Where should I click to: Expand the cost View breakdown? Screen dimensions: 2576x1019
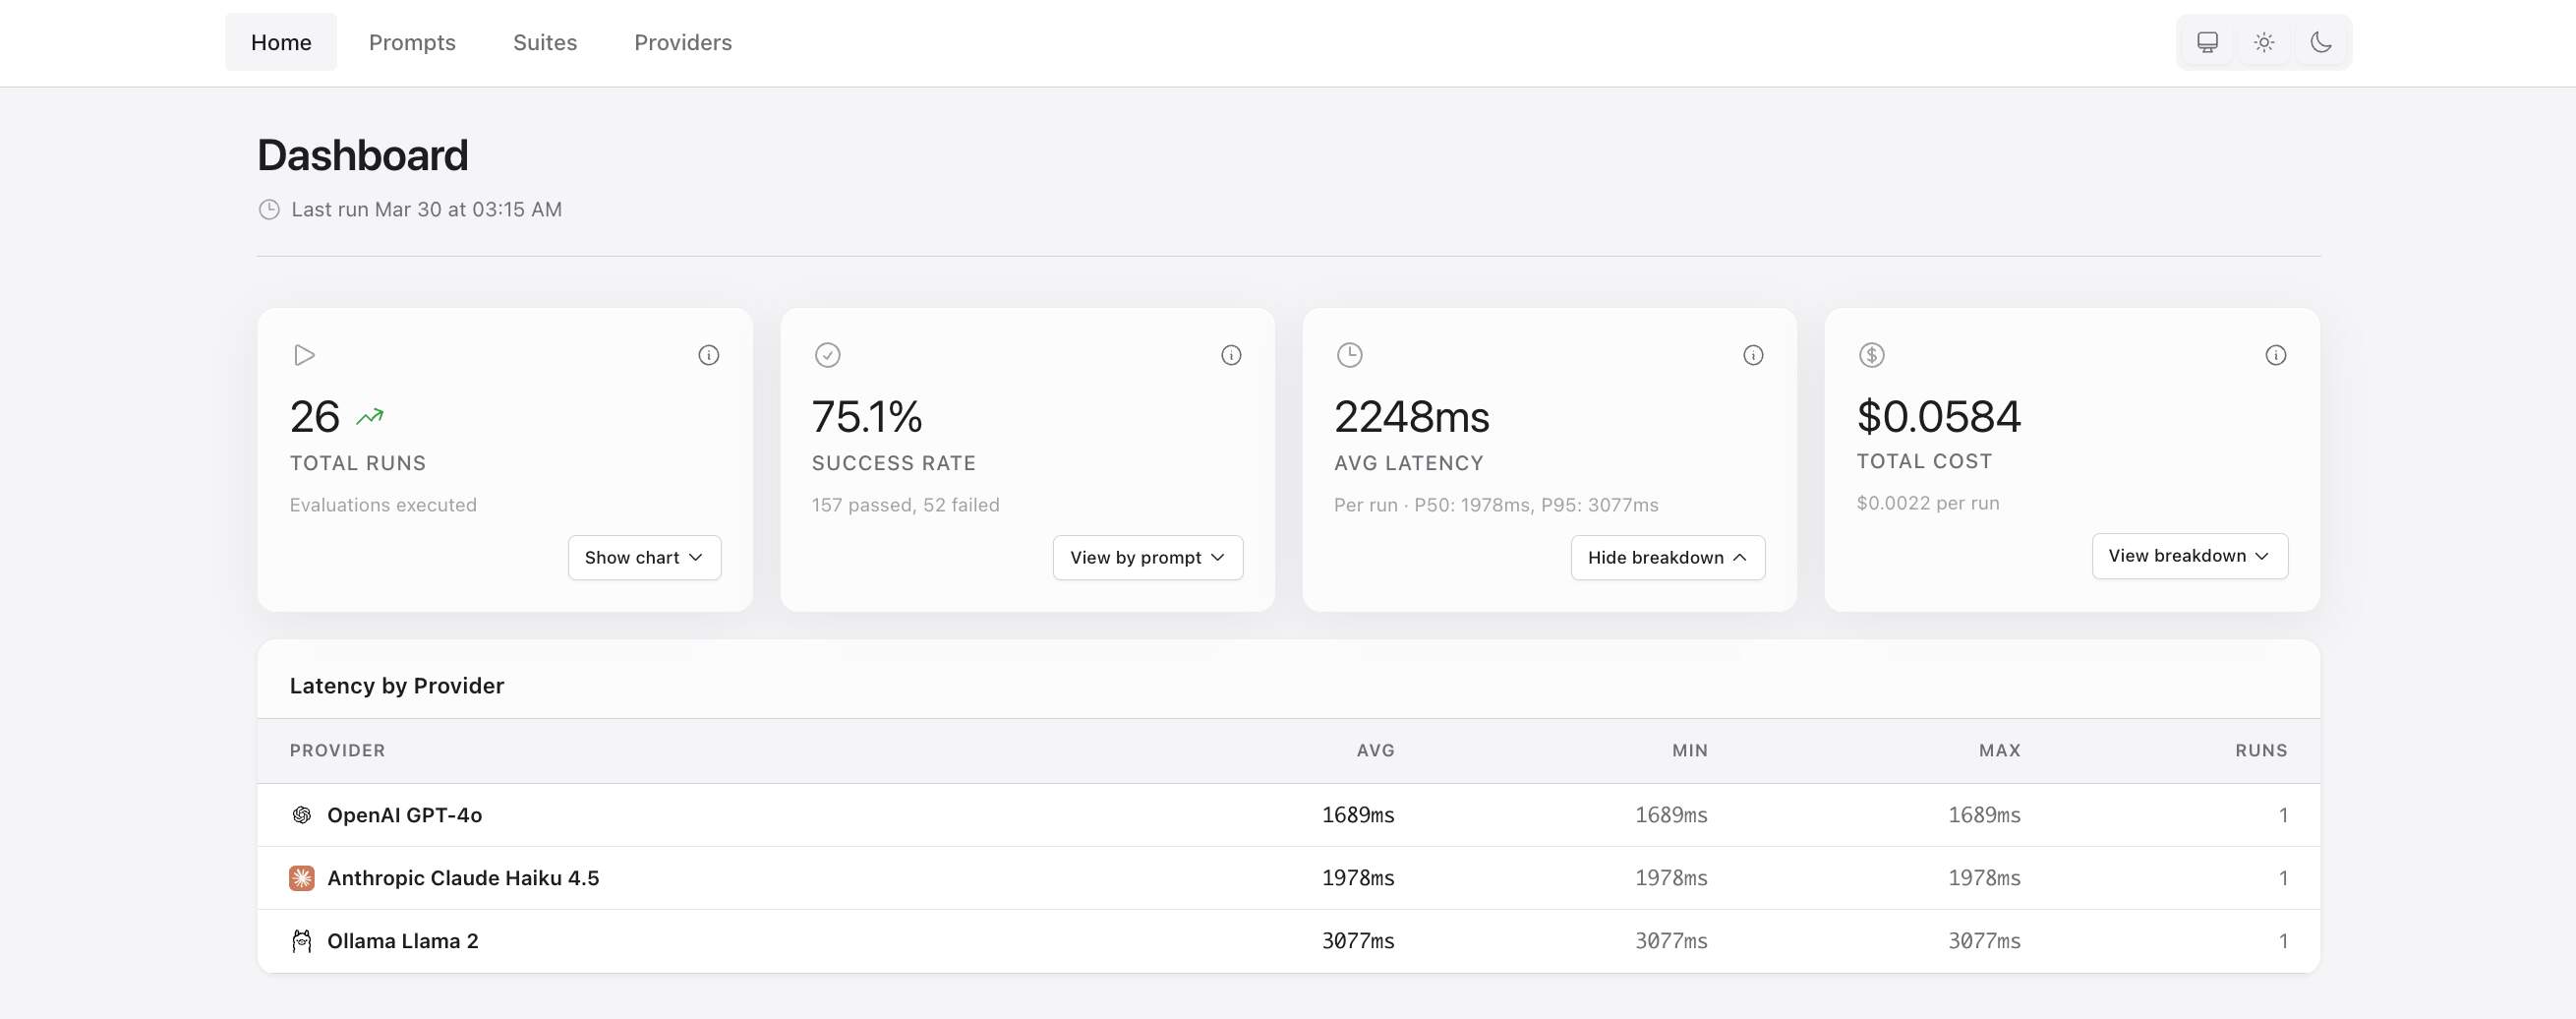(x=2189, y=555)
